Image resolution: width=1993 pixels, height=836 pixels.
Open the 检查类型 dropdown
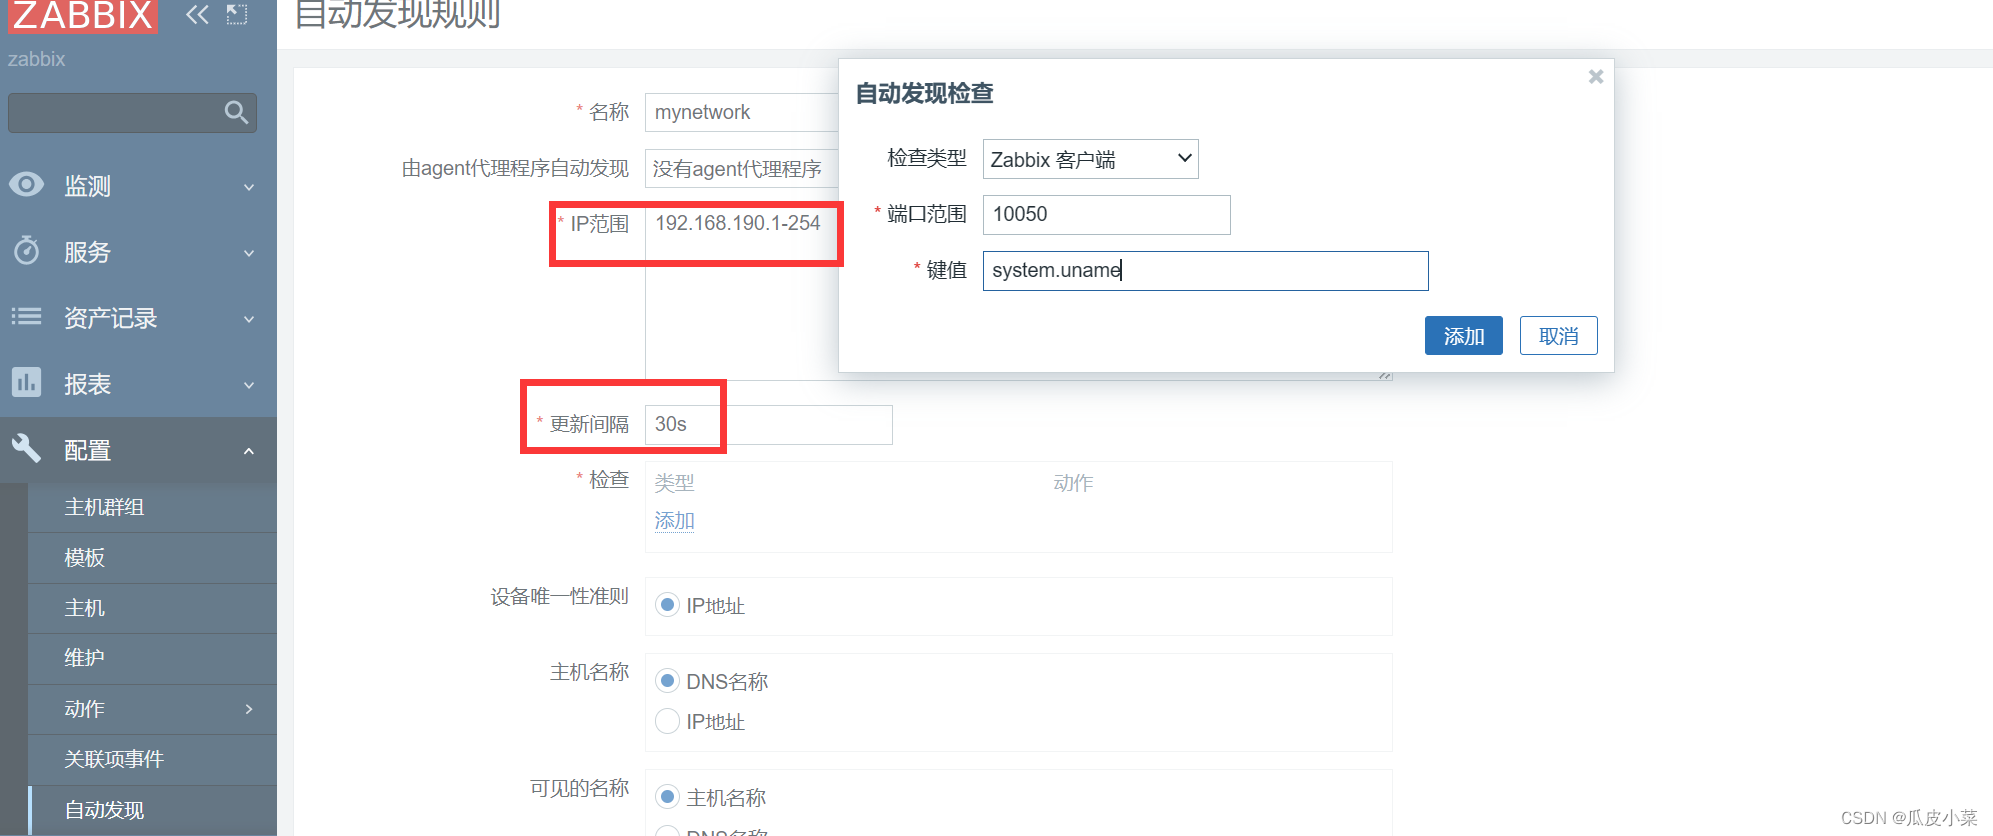tap(1090, 159)
